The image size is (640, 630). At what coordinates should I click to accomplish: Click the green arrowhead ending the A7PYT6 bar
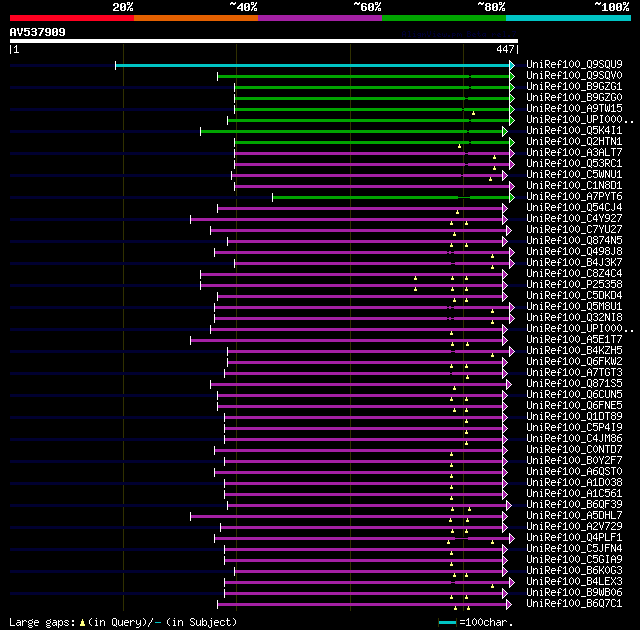[x=512, y=197]
